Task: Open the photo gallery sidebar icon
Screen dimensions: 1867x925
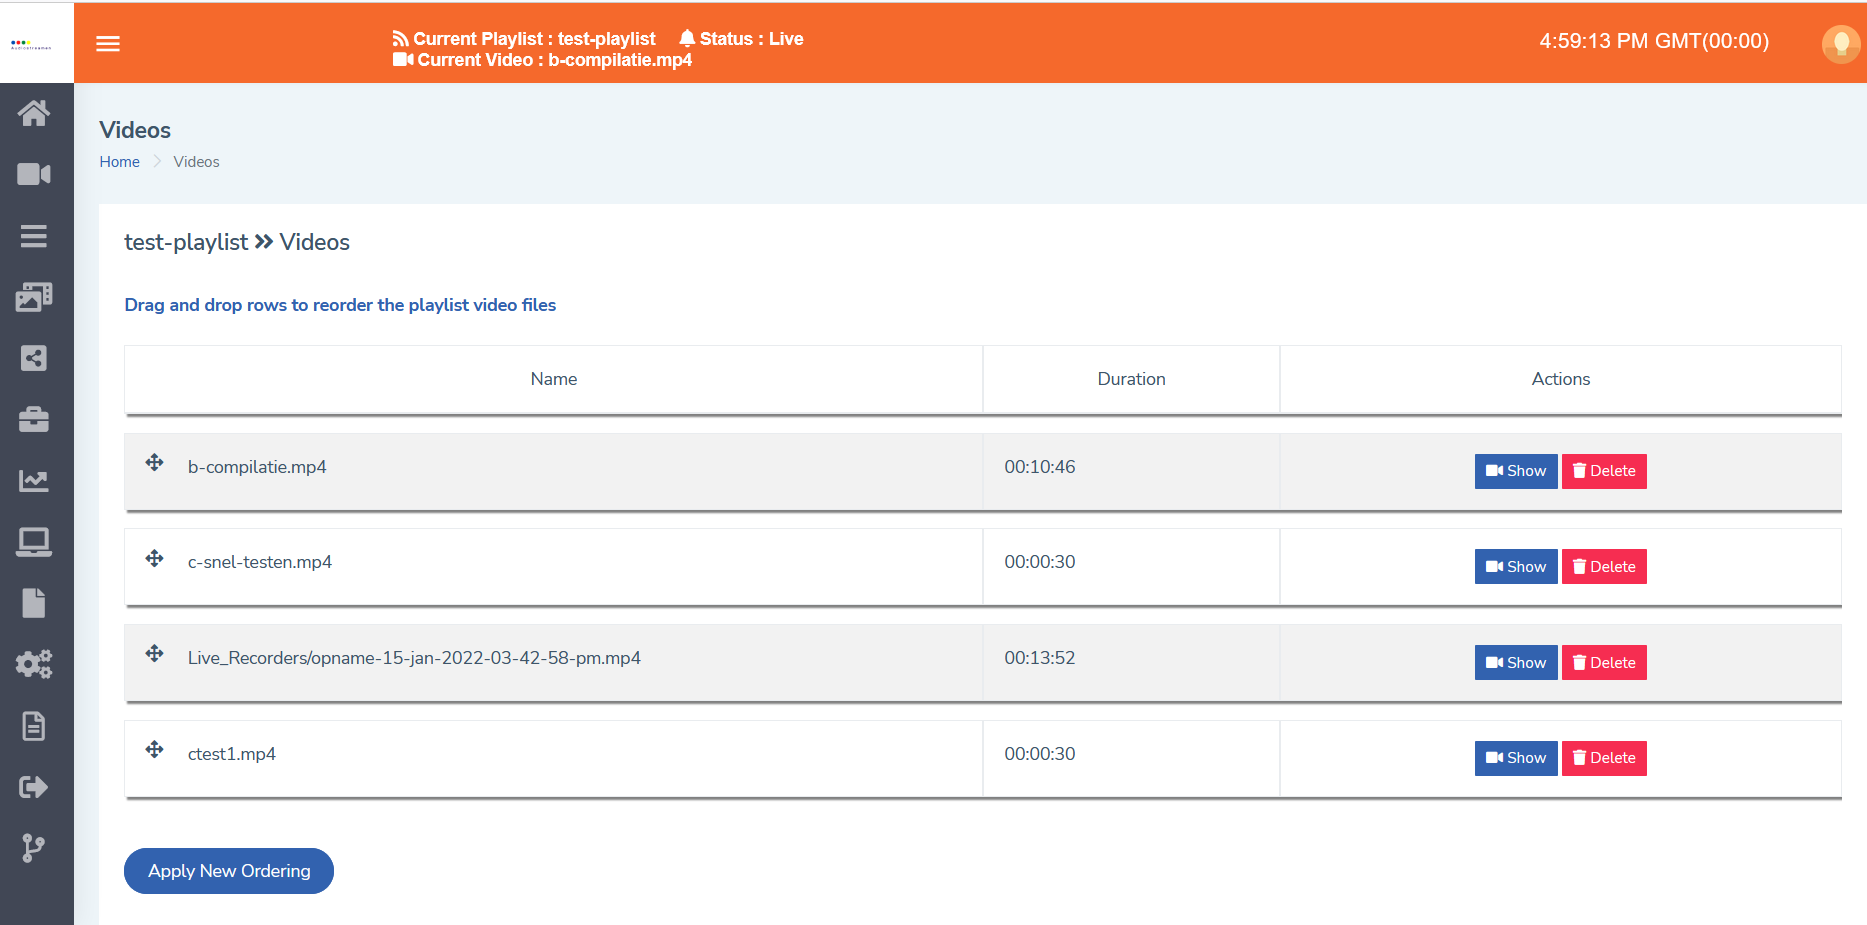Action: [34, 297]
